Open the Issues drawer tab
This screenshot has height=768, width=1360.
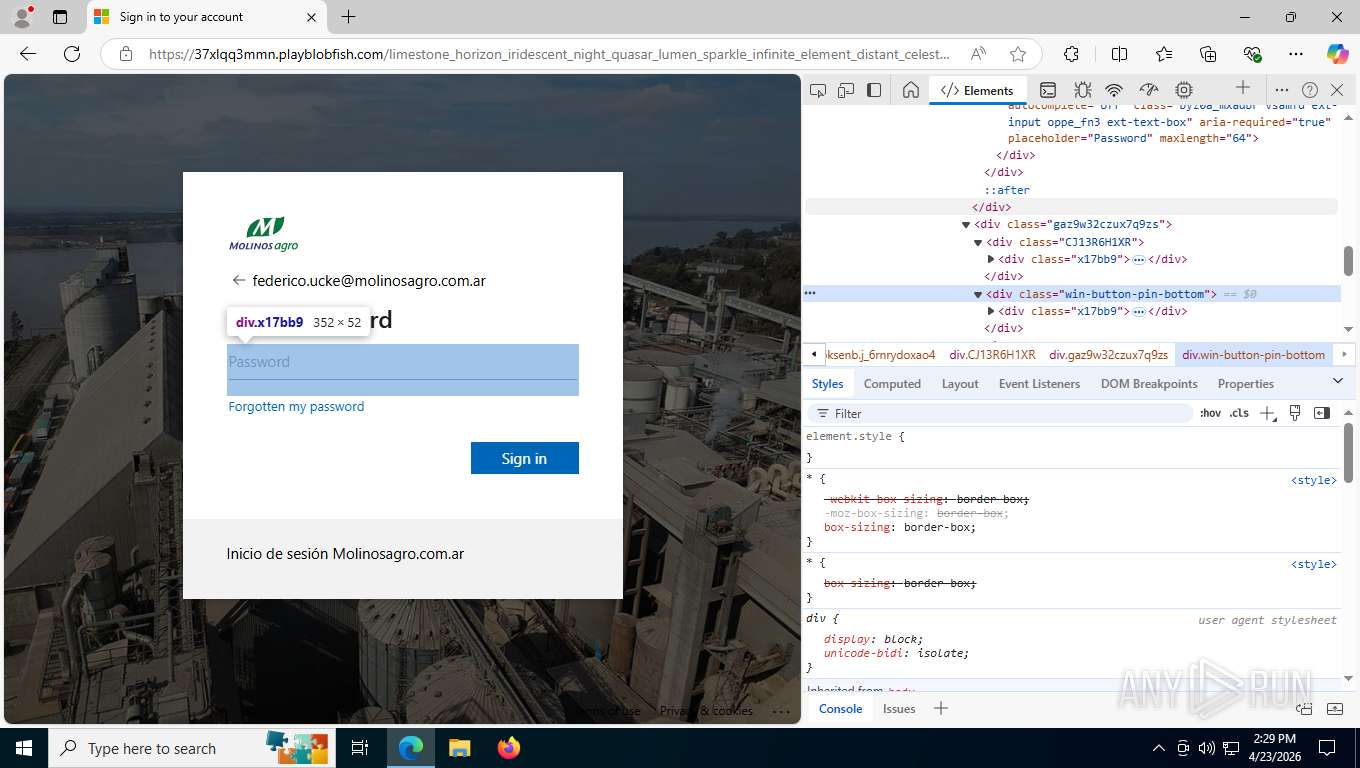(898, 709)
